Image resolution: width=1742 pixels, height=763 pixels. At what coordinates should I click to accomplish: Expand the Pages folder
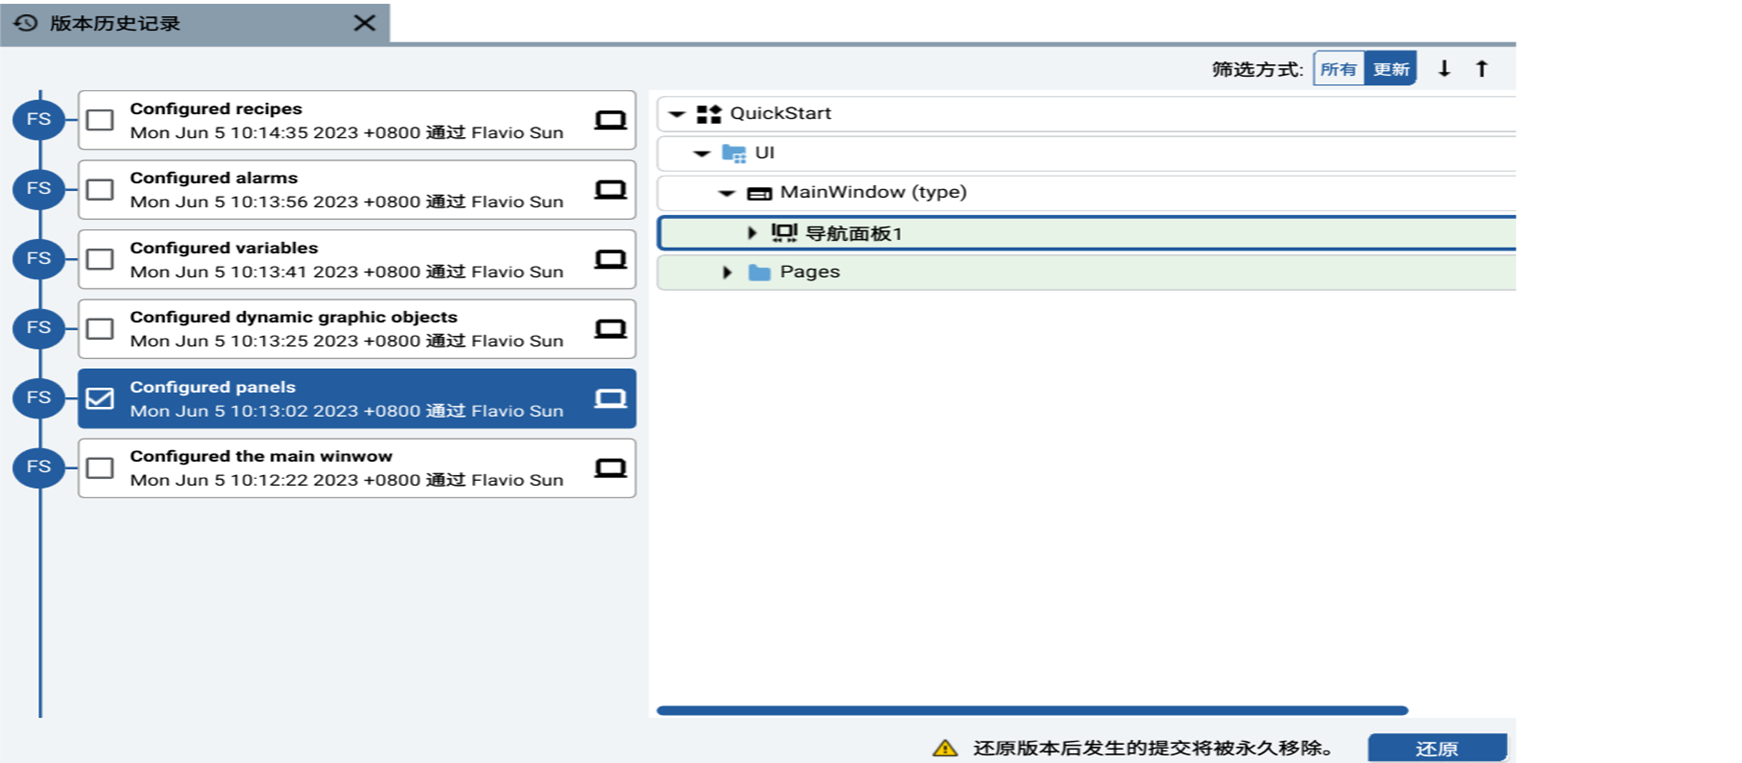[x=727, y=272]
